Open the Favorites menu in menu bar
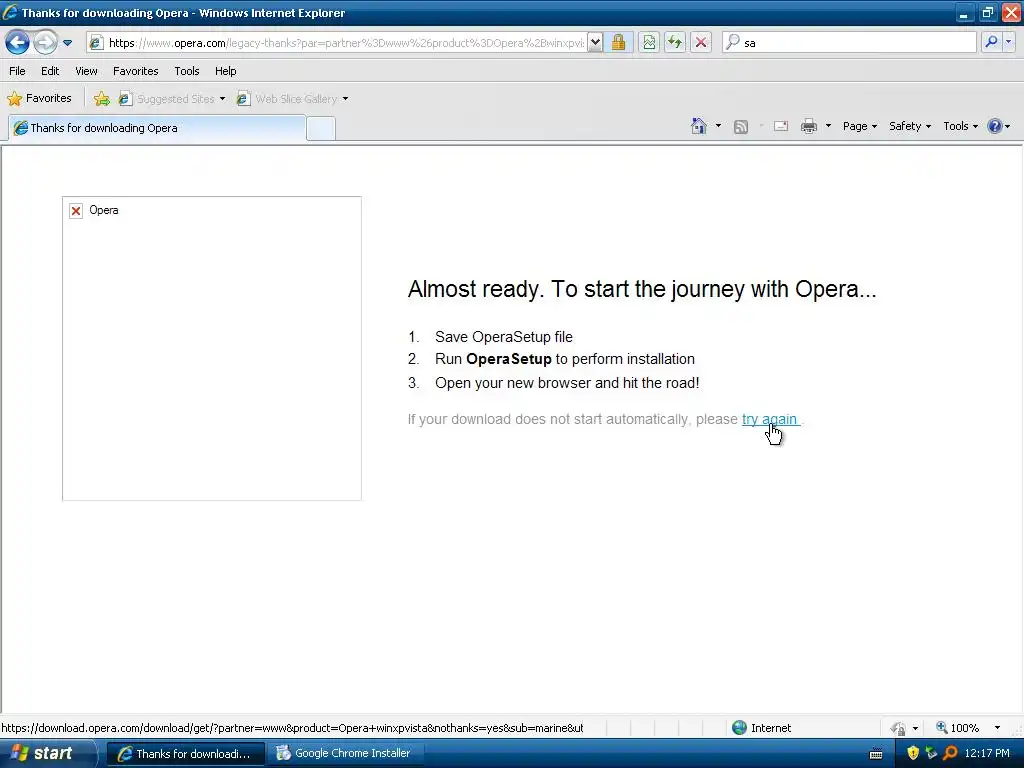1024x768 pixels. tap(135, 71)
